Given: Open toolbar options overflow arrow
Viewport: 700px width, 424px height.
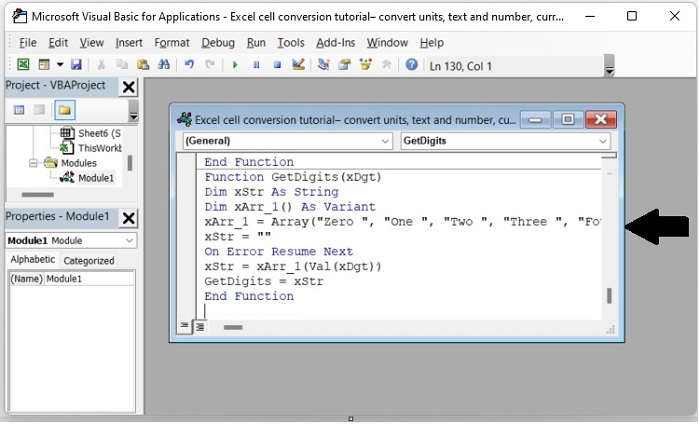Looking at the screenshot, I should pos(609,66).
